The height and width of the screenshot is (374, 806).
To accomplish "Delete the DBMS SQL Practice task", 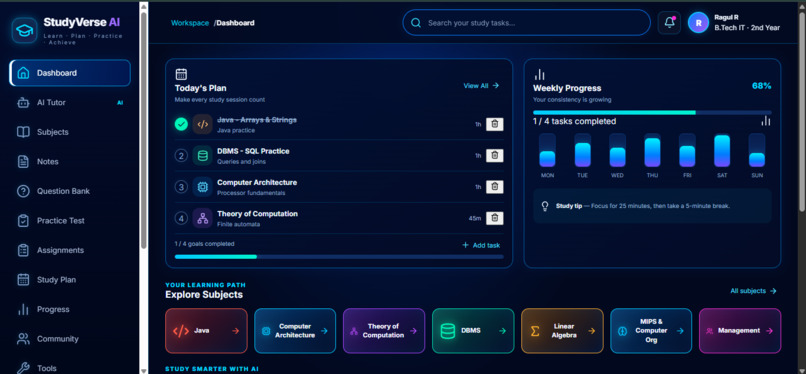I will [x=494, y=155].
